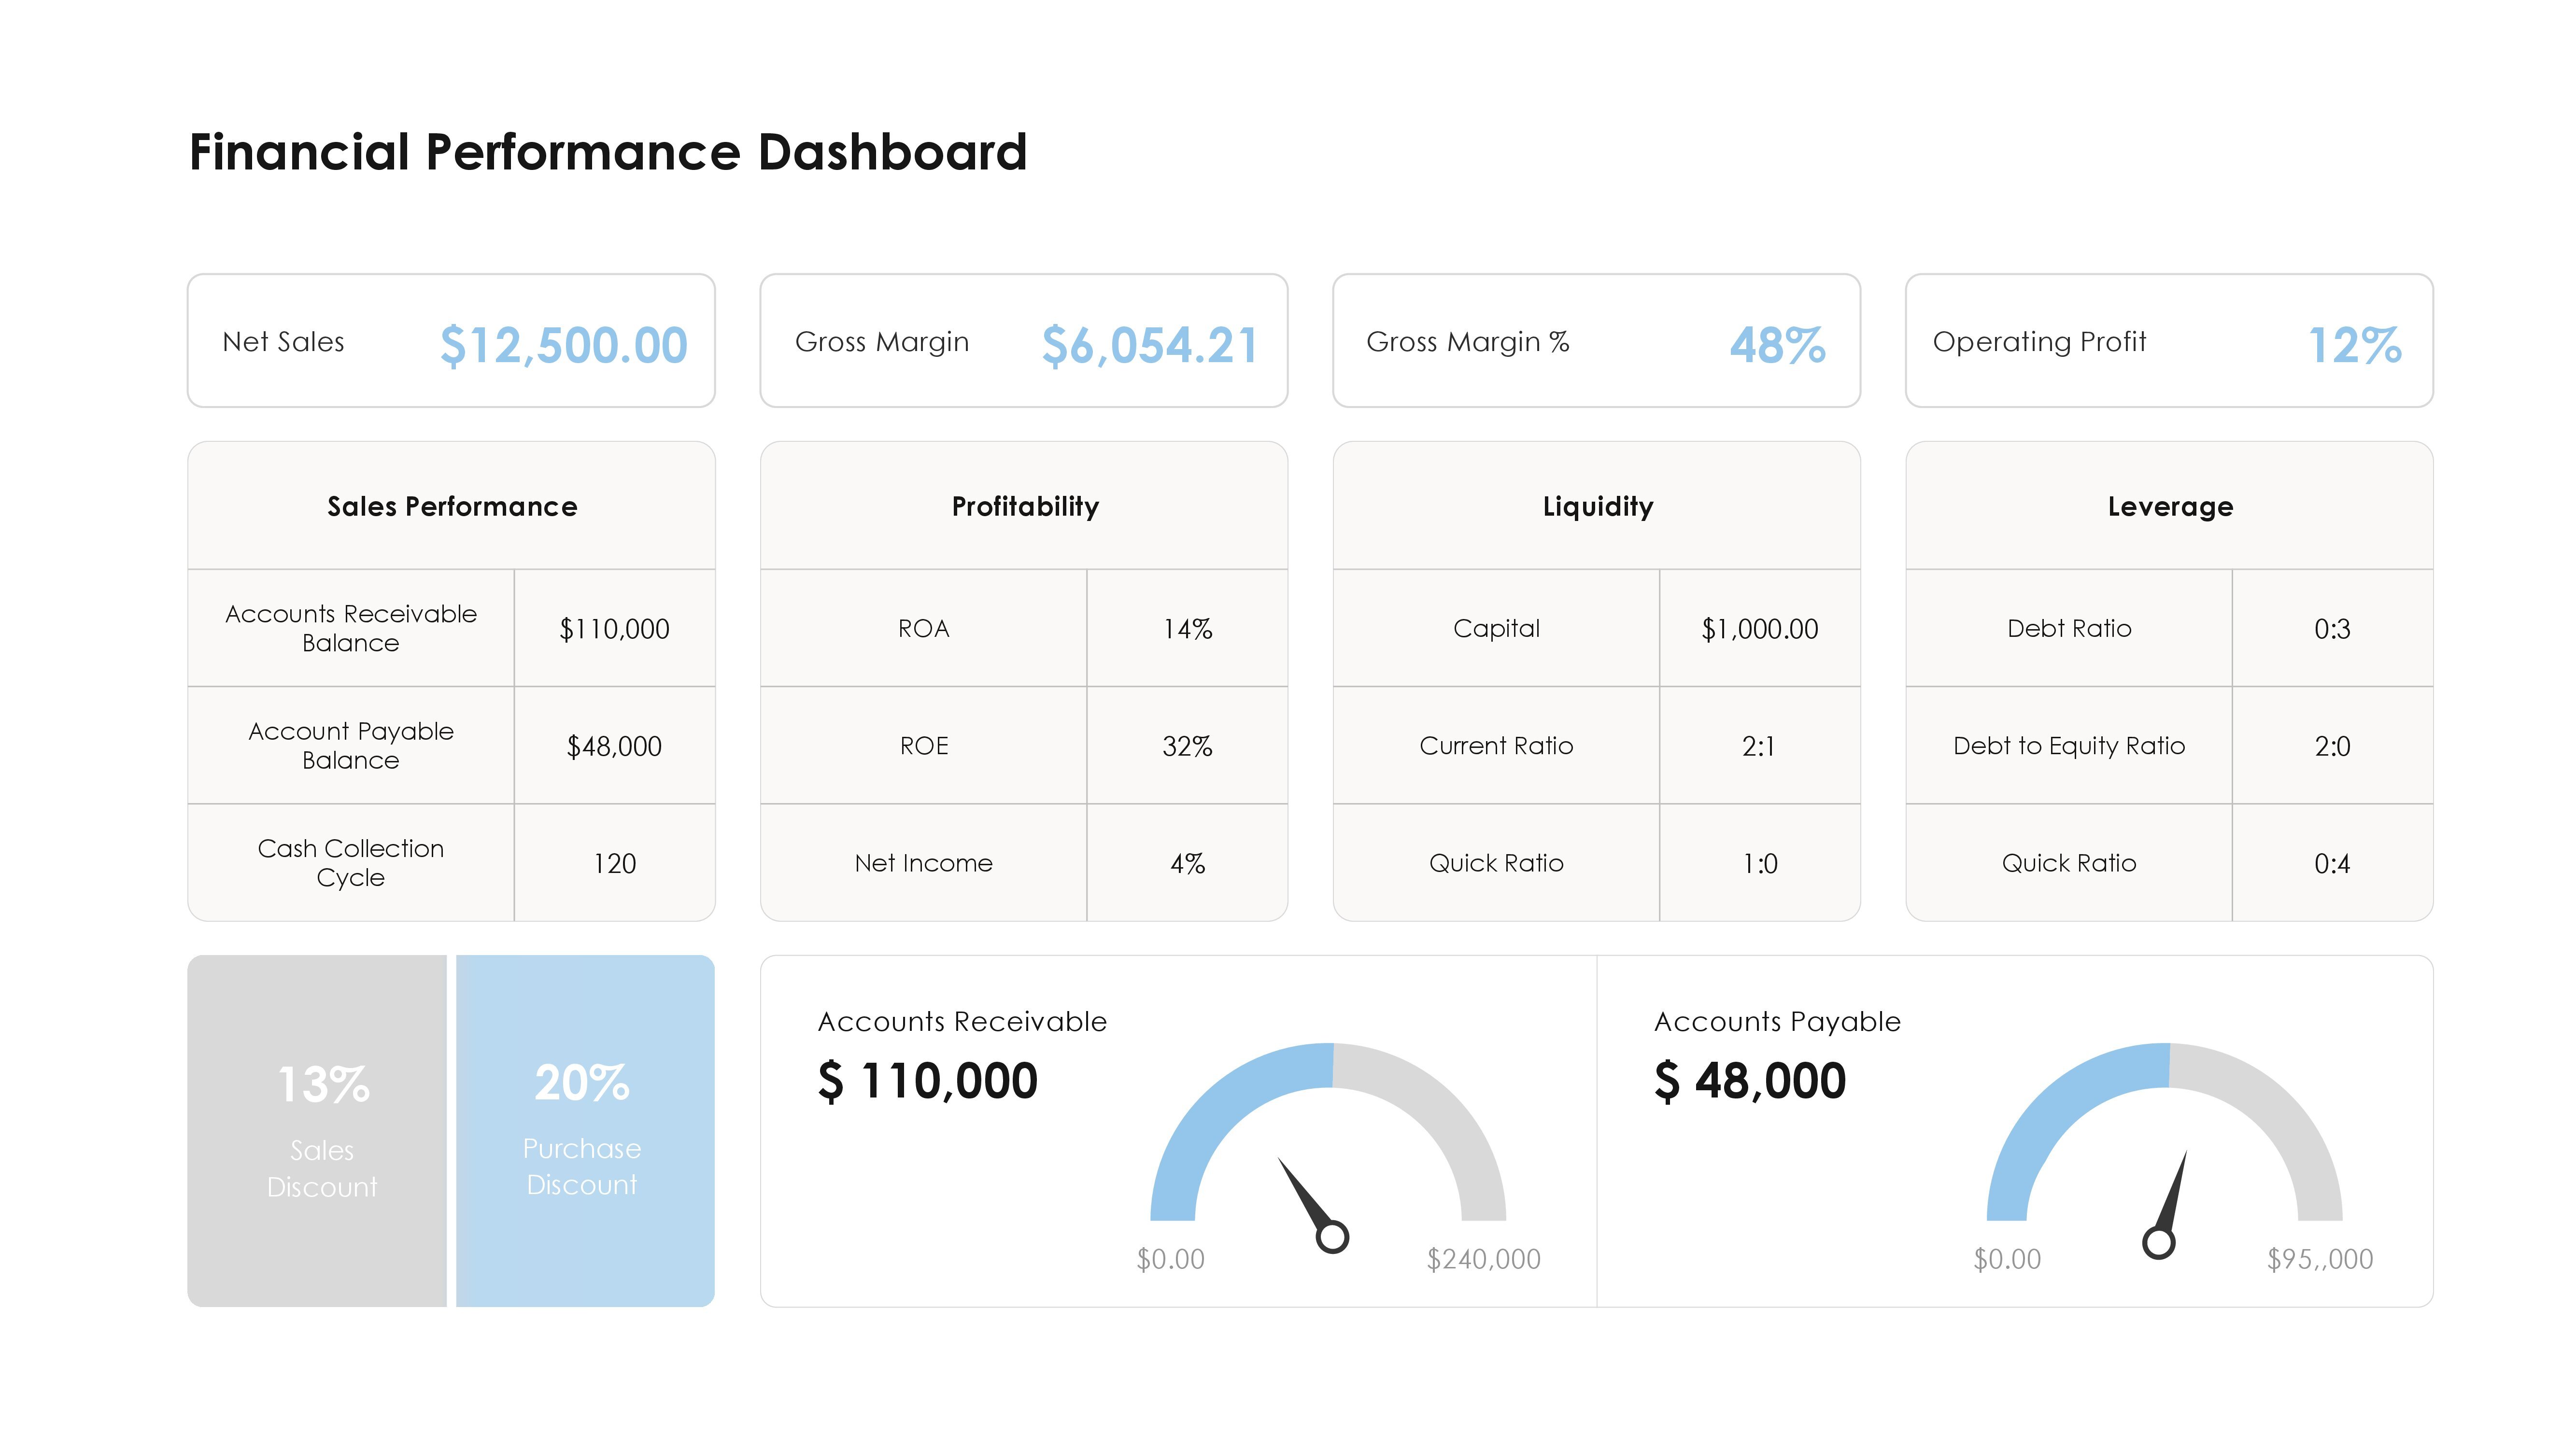Select the Debt to Equity Ratio label
Image resolution: width=2576 pixels, height=1449 pixels.
[x=2069, y=746]
